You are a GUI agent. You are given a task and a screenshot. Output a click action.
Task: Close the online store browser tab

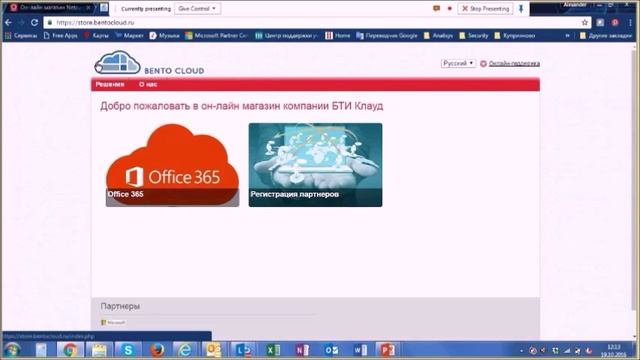pos(88,8)
